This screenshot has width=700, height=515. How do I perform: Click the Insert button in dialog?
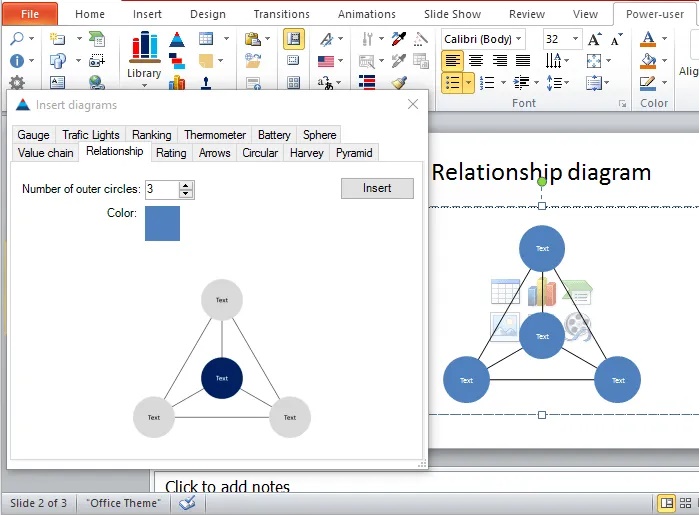coord(377,188)
